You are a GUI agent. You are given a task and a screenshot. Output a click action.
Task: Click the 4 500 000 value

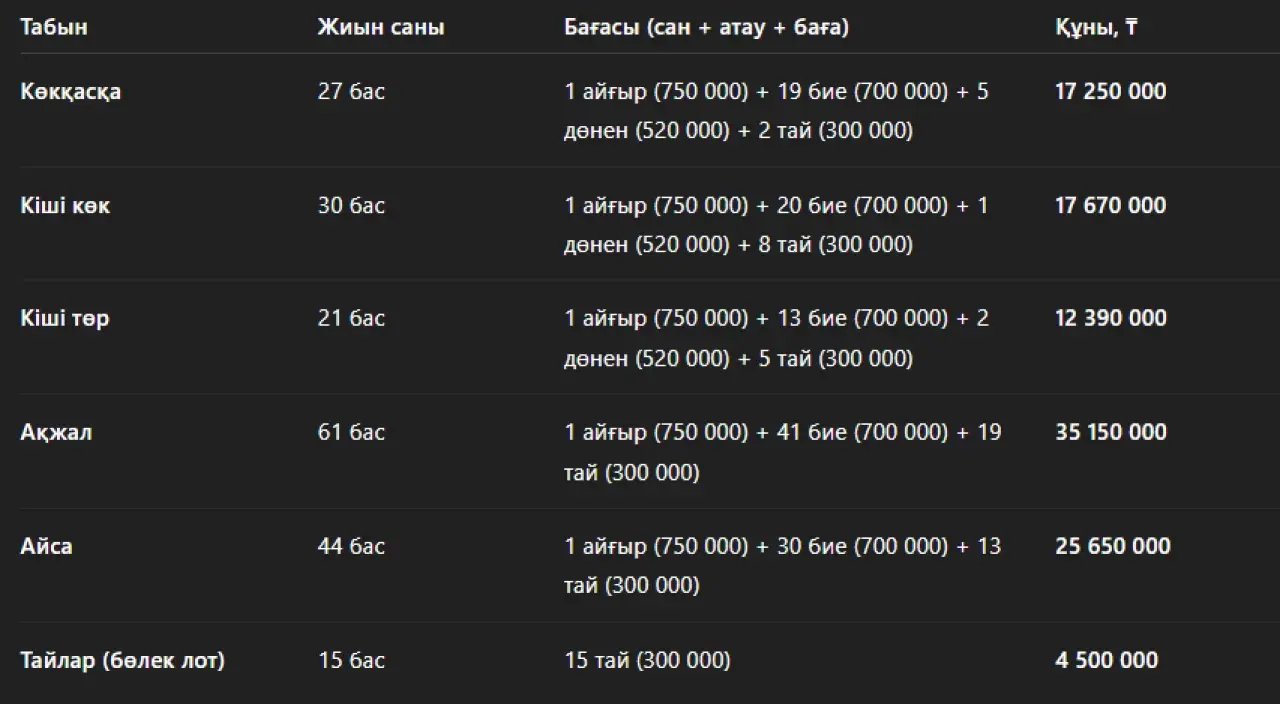(x=1107, y=660)
